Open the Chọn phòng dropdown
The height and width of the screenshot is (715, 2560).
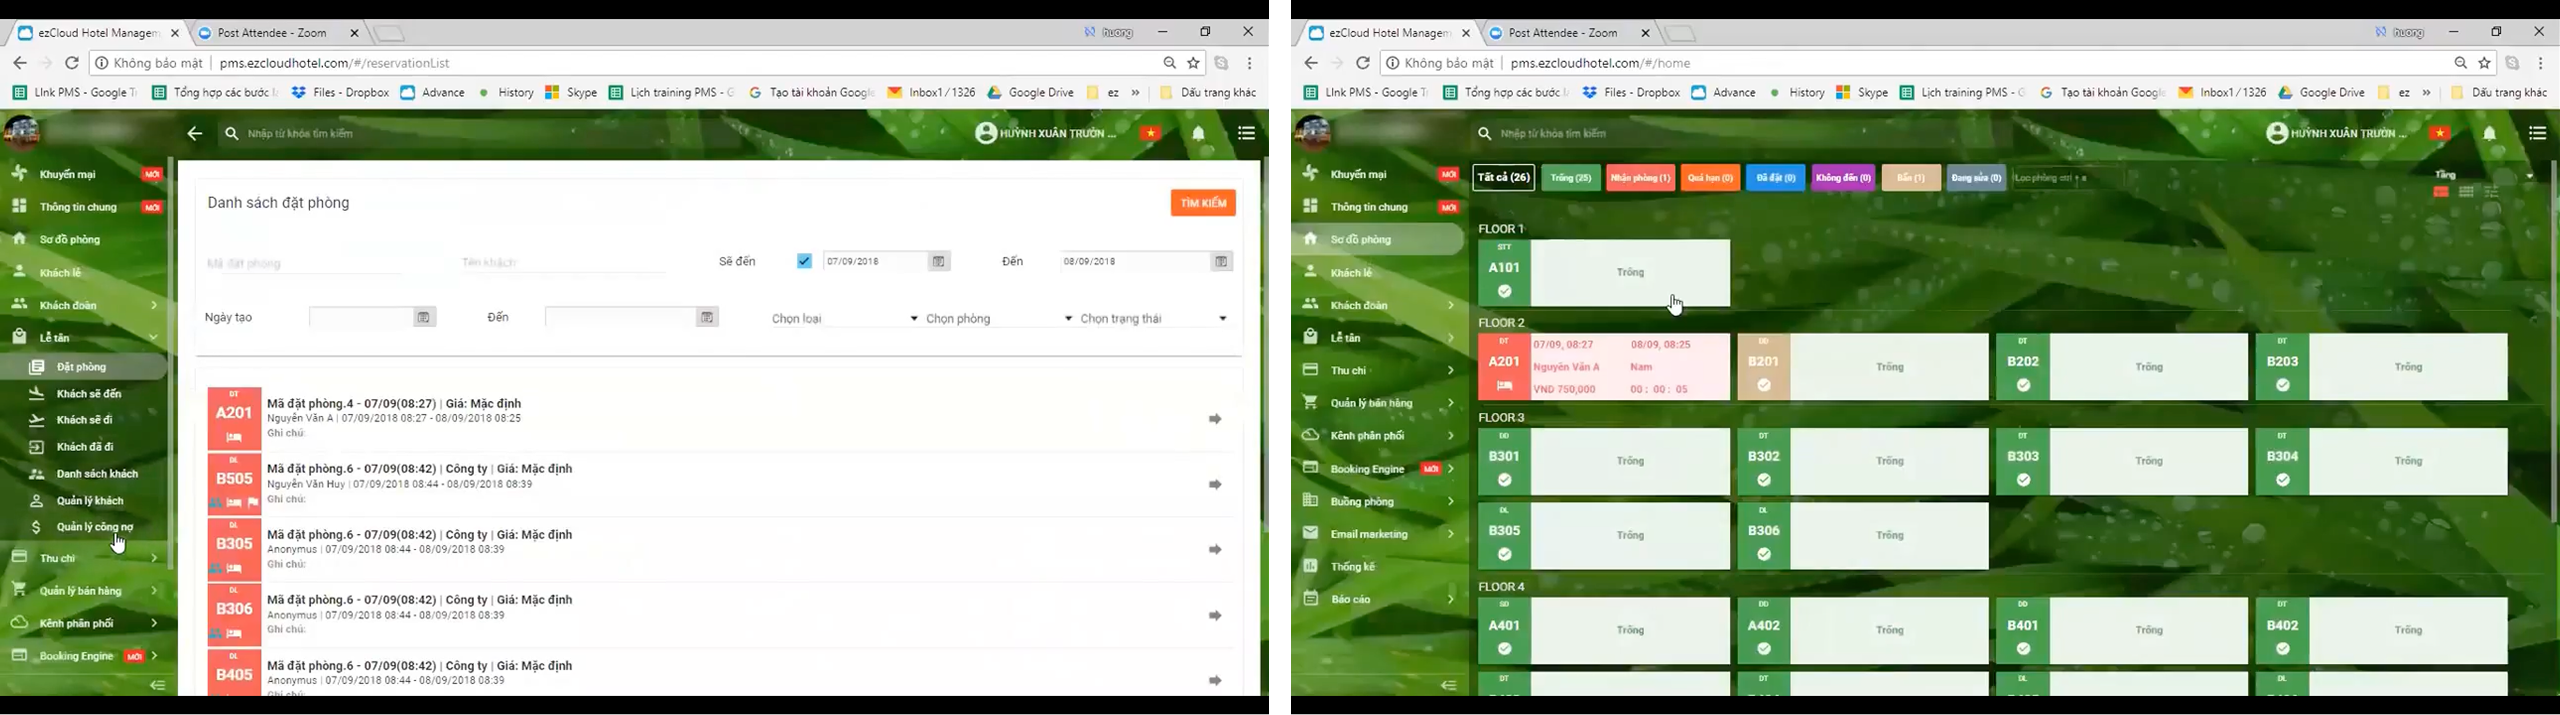998,319
